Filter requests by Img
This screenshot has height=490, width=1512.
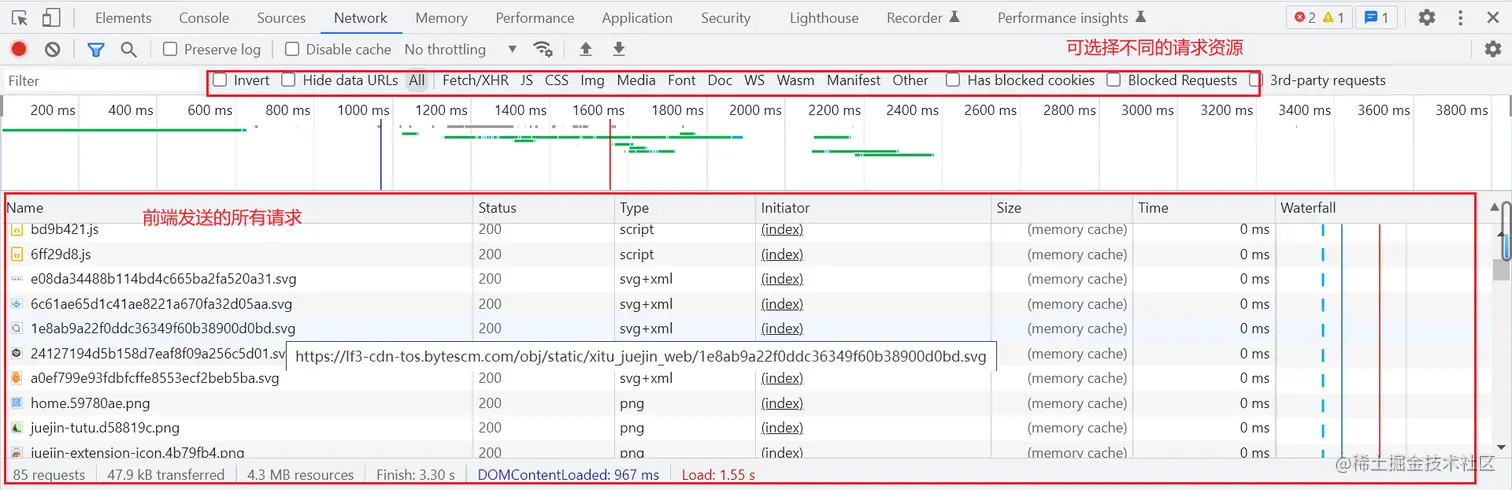(x=592, y=80)
